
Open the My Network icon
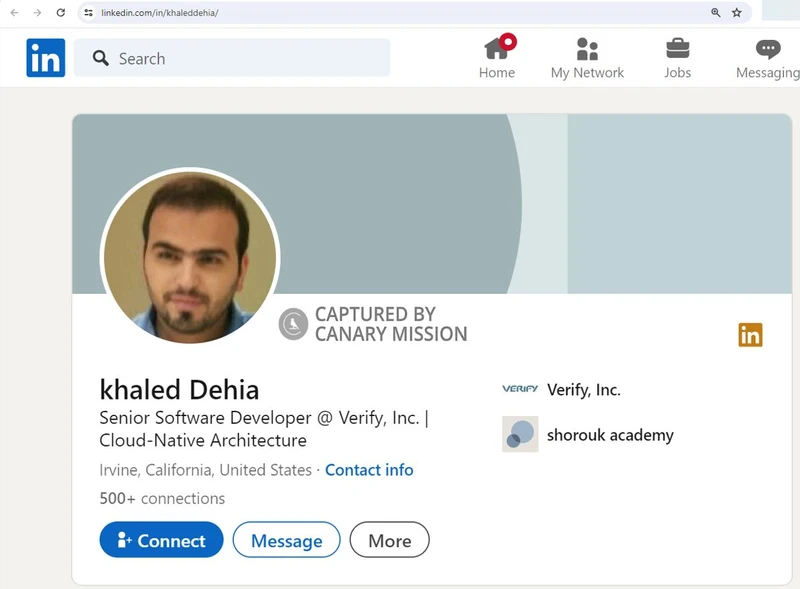tap(587, 48)
